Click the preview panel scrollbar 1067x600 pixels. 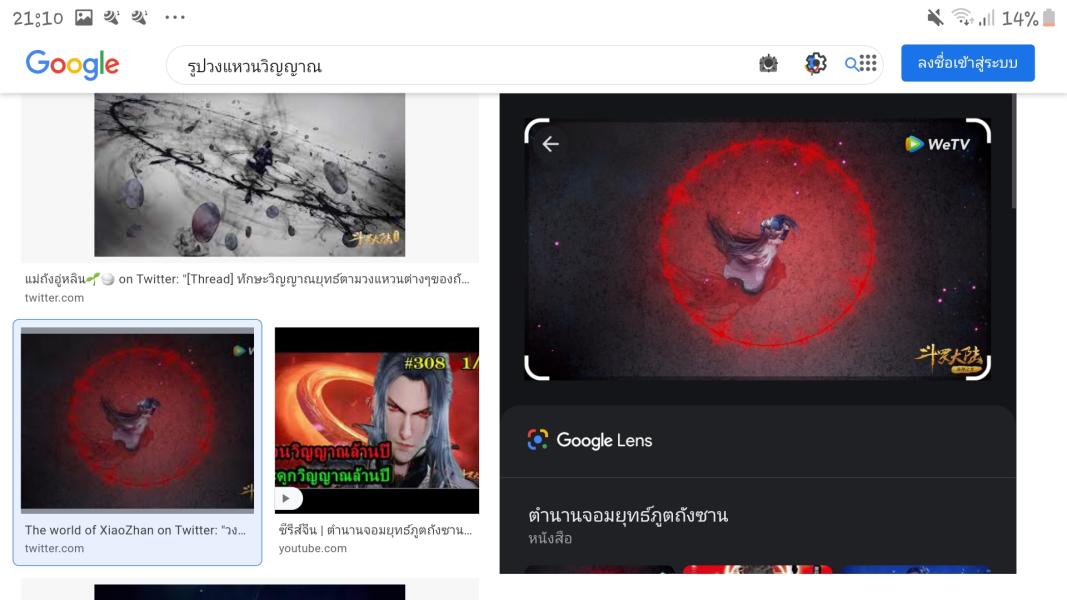point(1013,151)
